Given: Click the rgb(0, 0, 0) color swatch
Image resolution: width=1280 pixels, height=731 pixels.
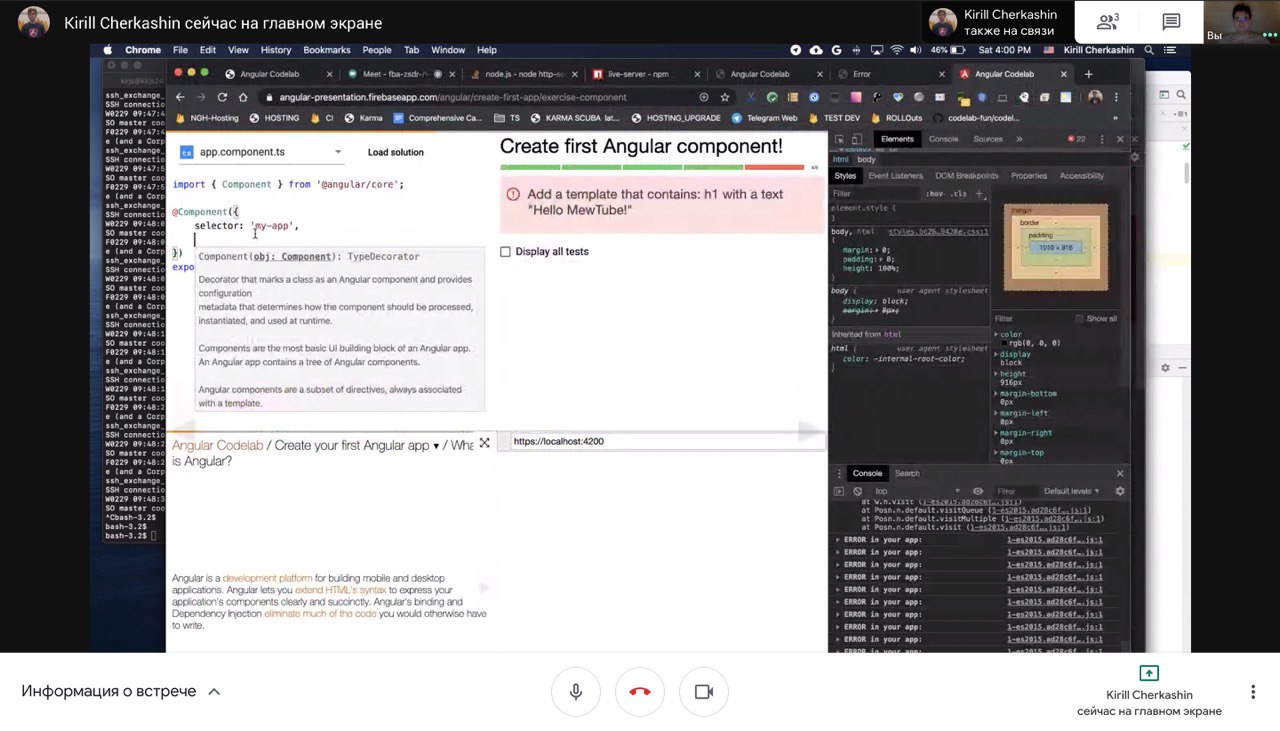Looking at the screenshot, I should pos(1004,343).
